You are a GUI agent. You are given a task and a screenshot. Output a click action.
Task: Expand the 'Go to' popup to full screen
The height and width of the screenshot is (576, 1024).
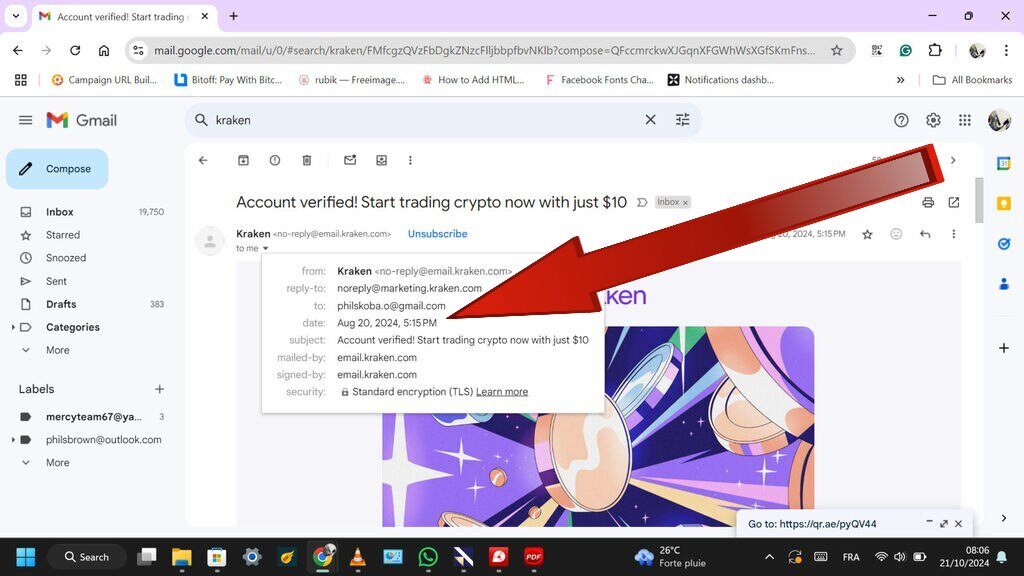pos(944,524)
